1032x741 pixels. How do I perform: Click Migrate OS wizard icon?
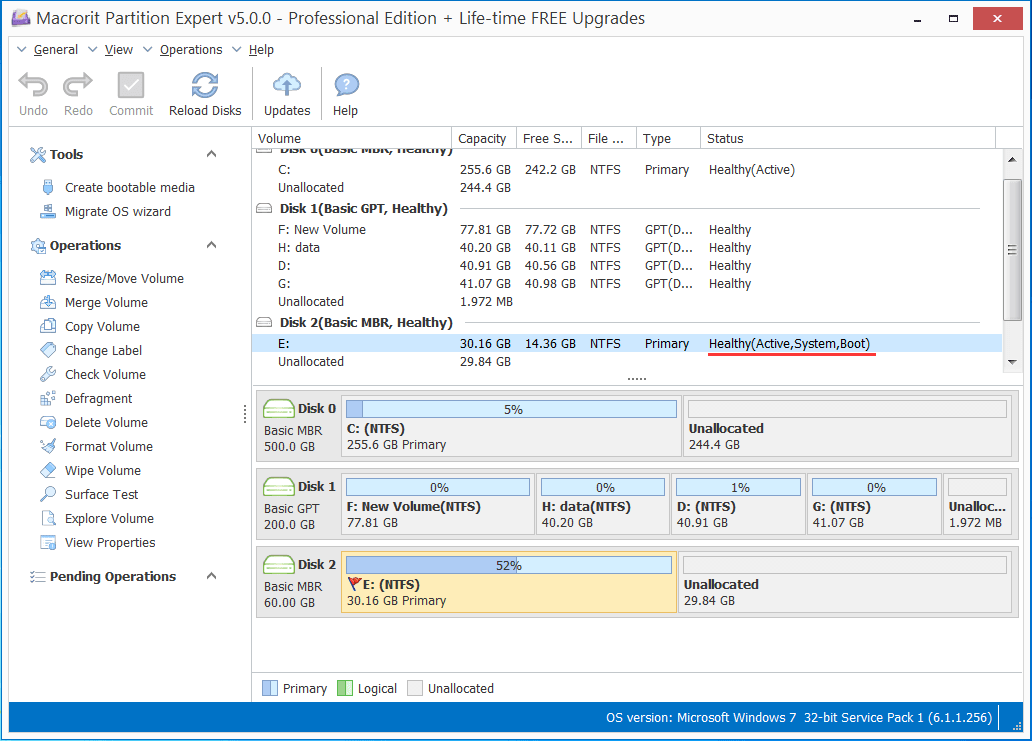47,211
